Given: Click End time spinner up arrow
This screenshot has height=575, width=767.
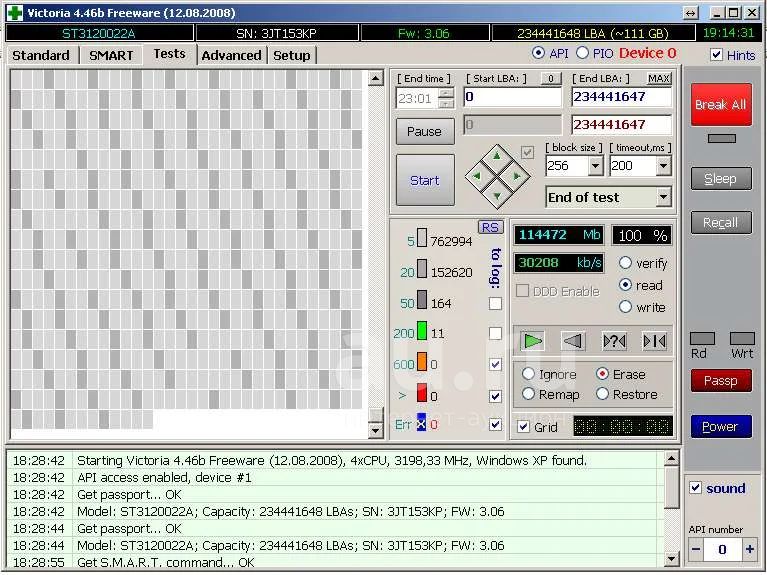Looking at the screenshot, I should pos(446,93).
